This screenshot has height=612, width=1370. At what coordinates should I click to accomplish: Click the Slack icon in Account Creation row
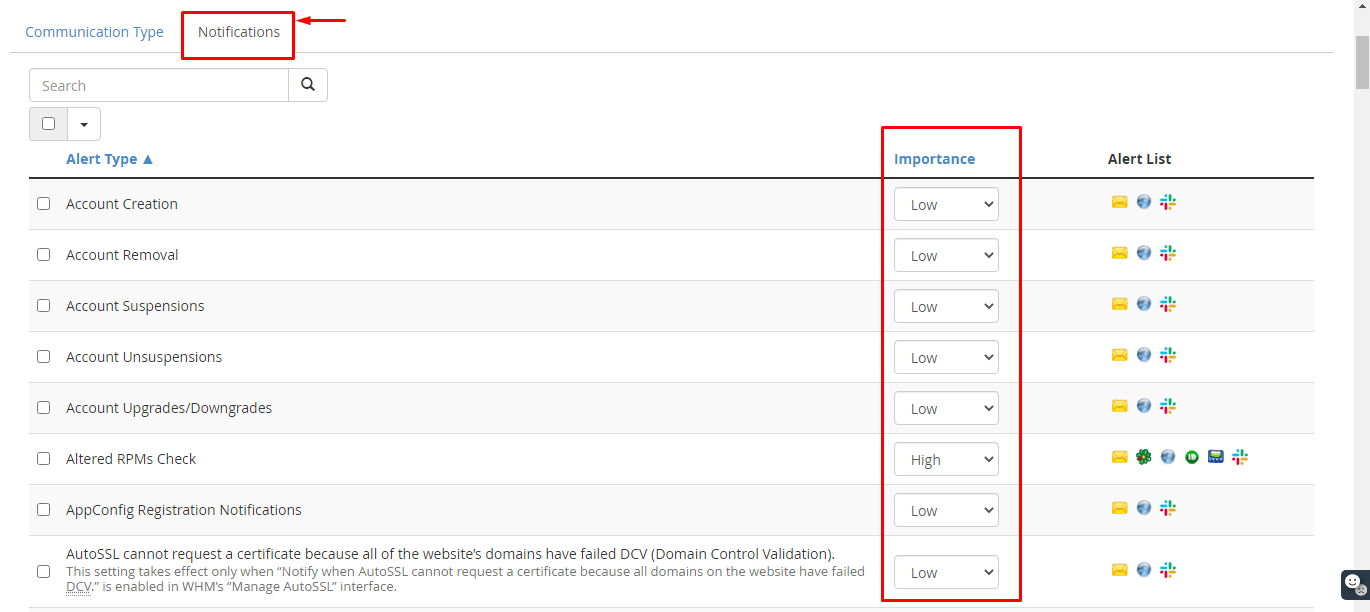tap(1168, 202)
